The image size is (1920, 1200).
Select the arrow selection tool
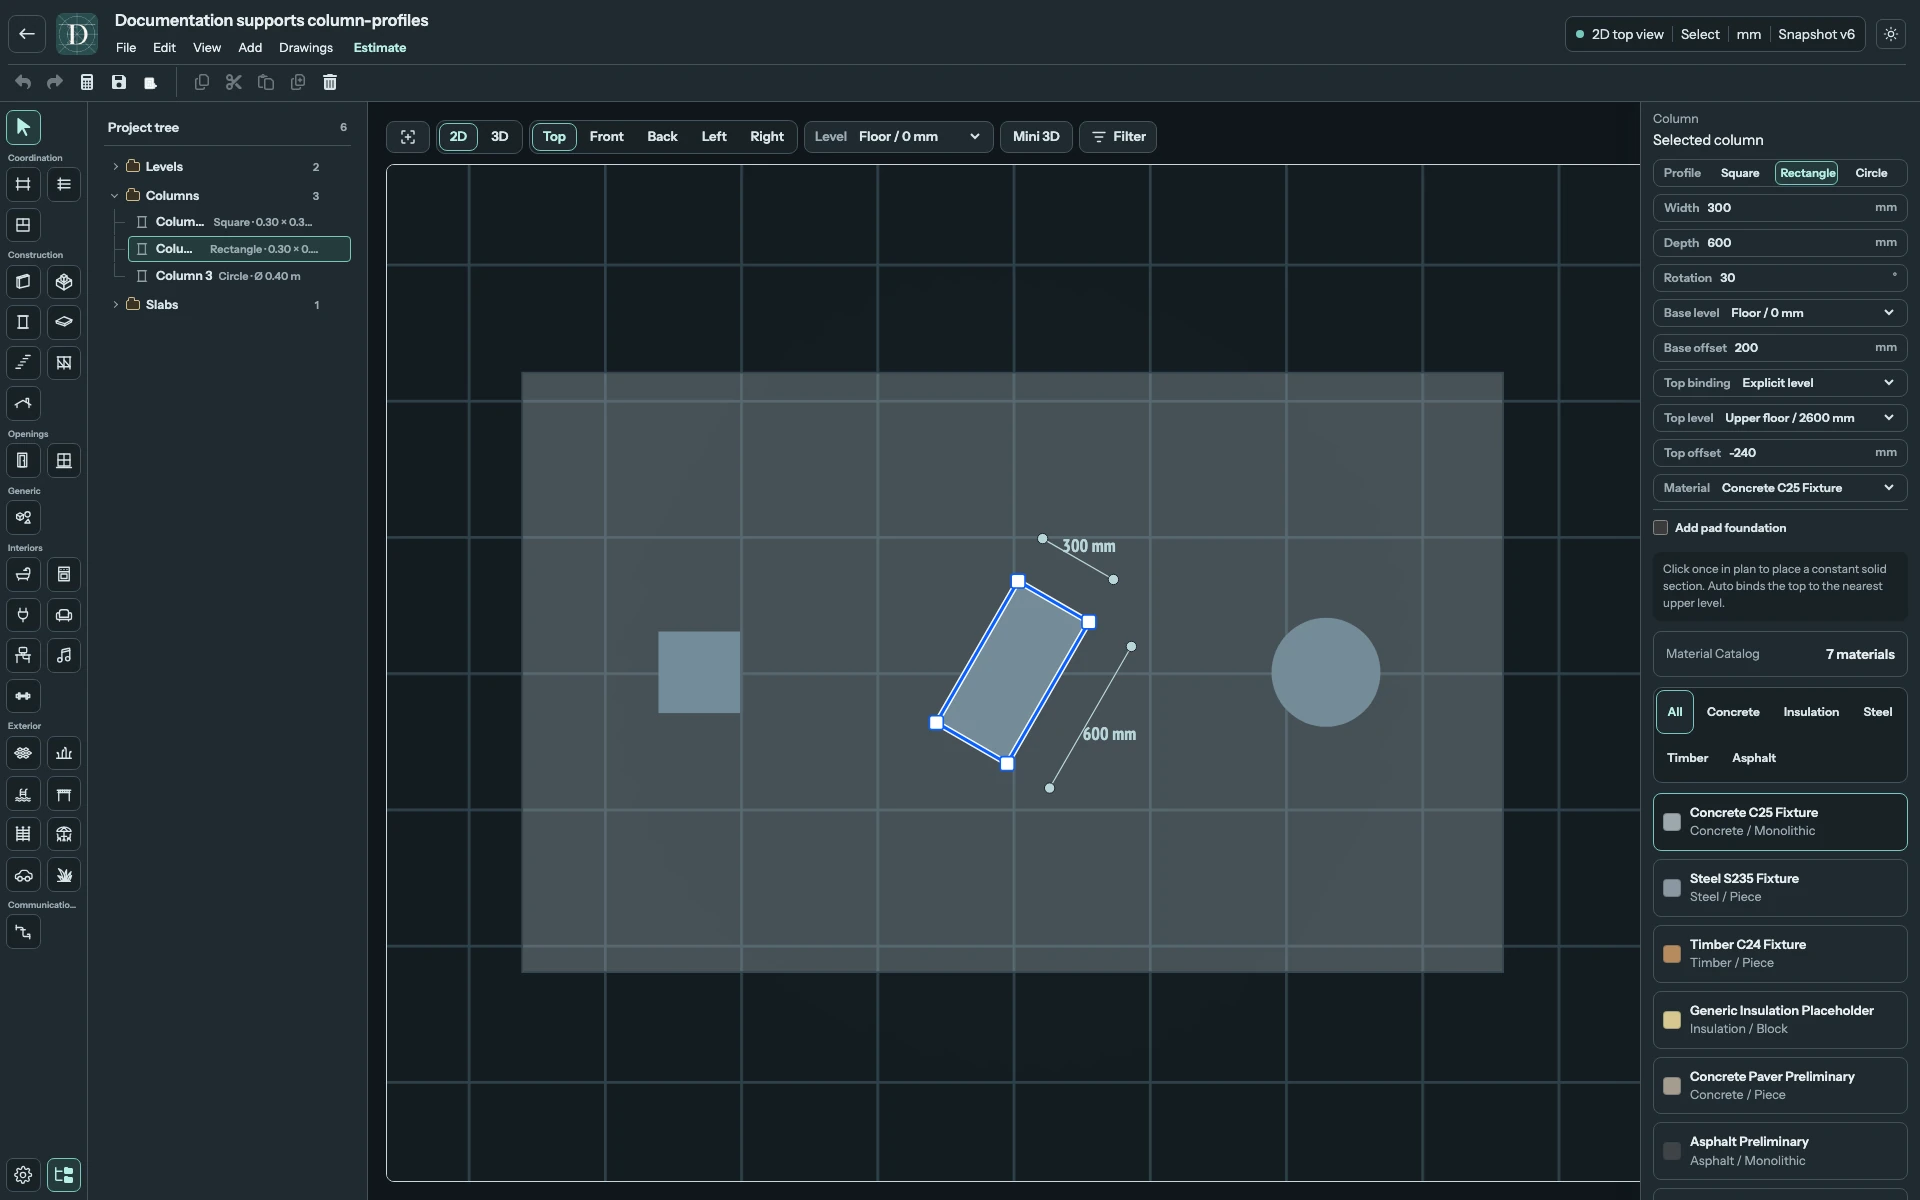click(23, 127)
